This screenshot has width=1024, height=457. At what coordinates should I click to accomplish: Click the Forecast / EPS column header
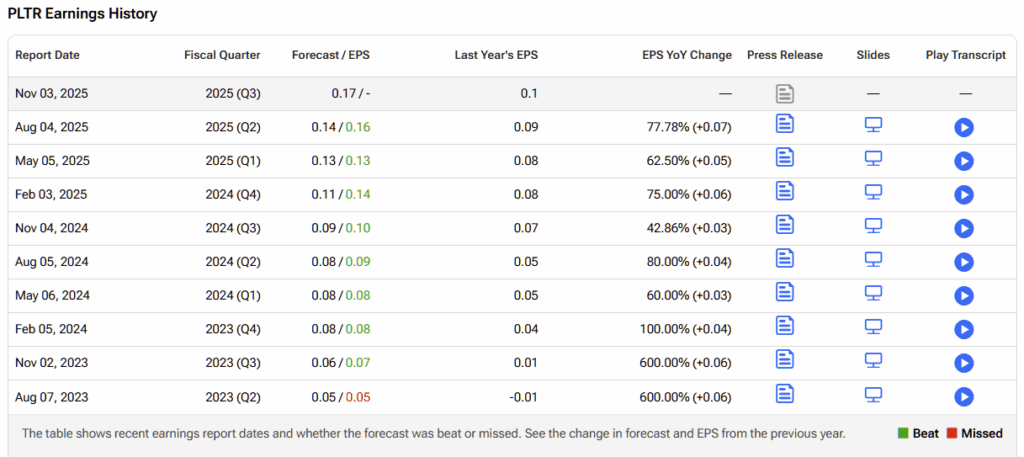coord(330,55)
